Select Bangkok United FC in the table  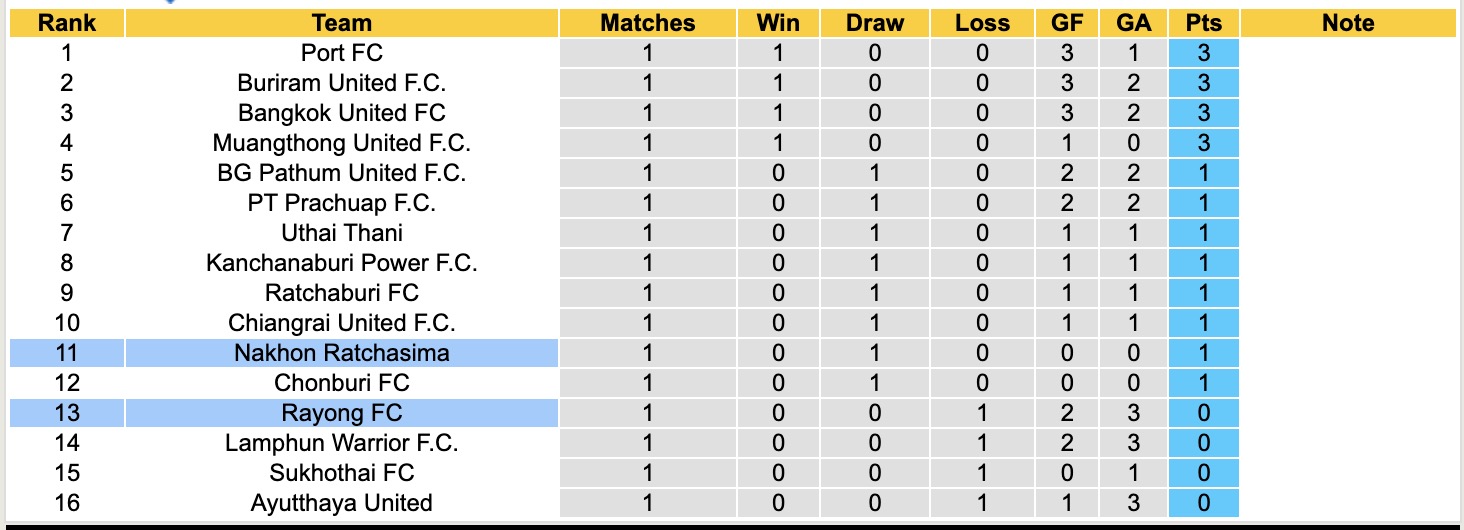point(342,113)
